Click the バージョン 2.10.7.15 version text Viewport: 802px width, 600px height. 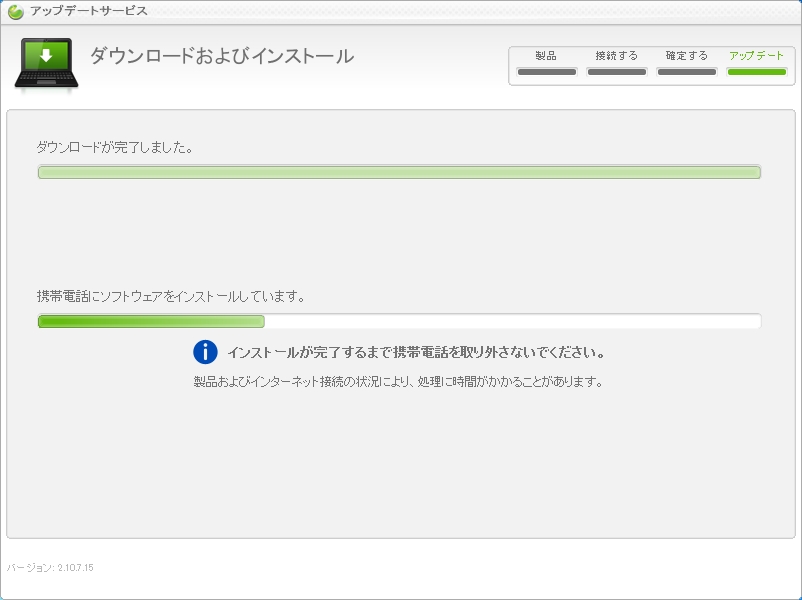(x=50, y=568)
